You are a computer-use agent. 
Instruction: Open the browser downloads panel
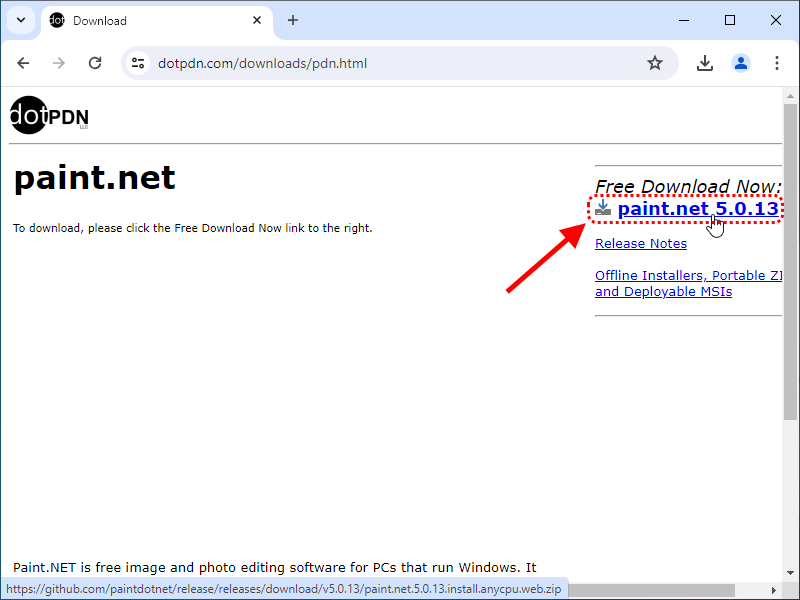pos(705,63)
